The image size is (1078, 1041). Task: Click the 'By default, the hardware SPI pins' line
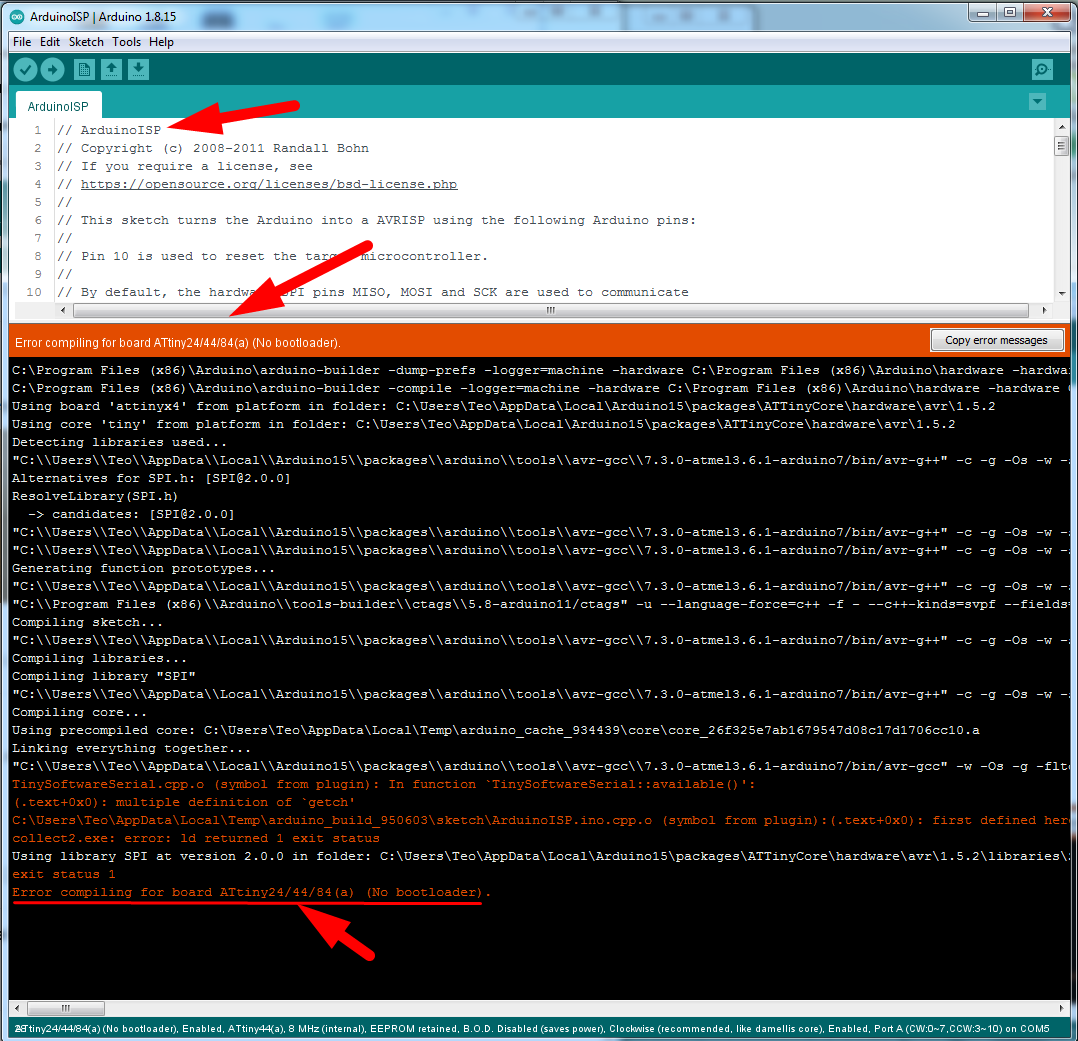click(373, 292)
